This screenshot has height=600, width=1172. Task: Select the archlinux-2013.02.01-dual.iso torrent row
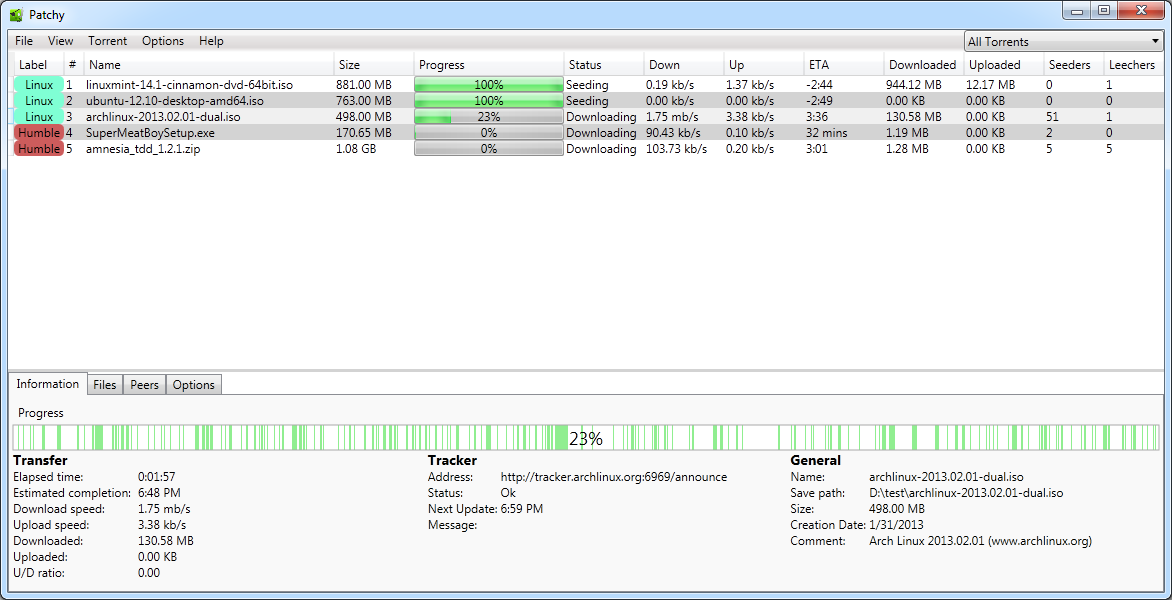162,117
